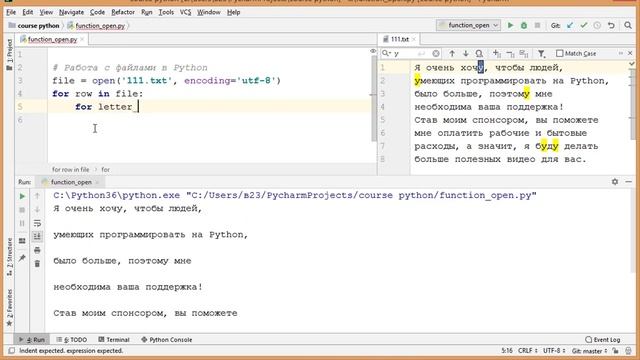Open the File menu
The width and height of the screenshot is (640, 360).
point(11,12)
